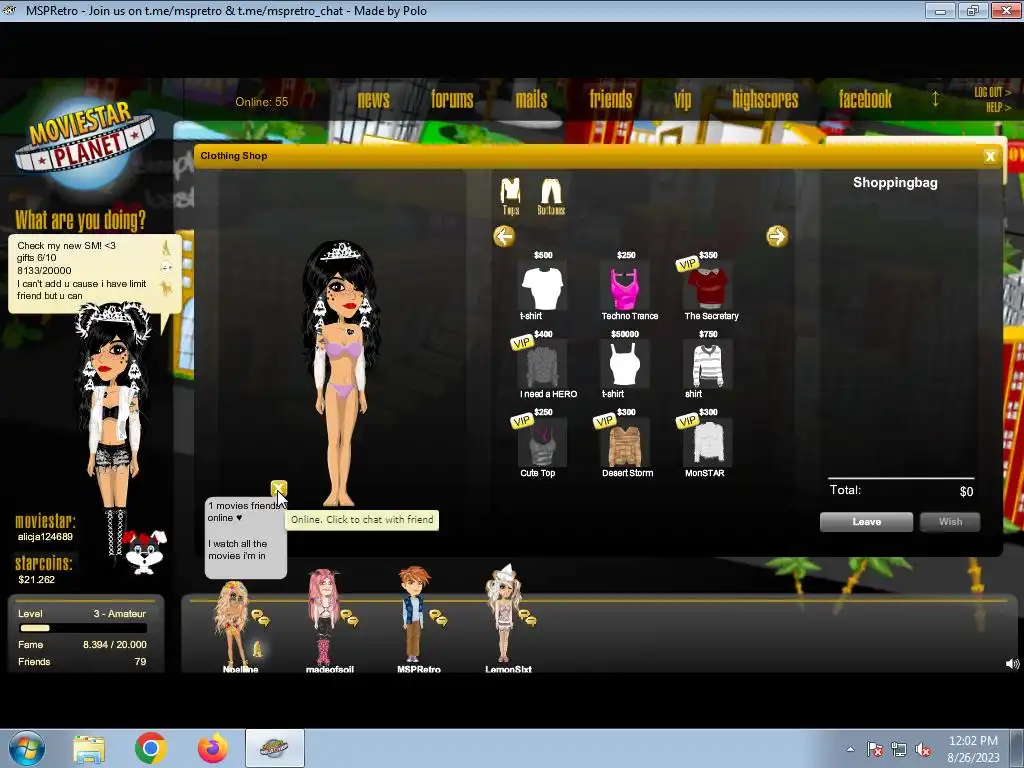1024x768 pixels.
Task: Click the HELP link
Action: pos(998,107)
